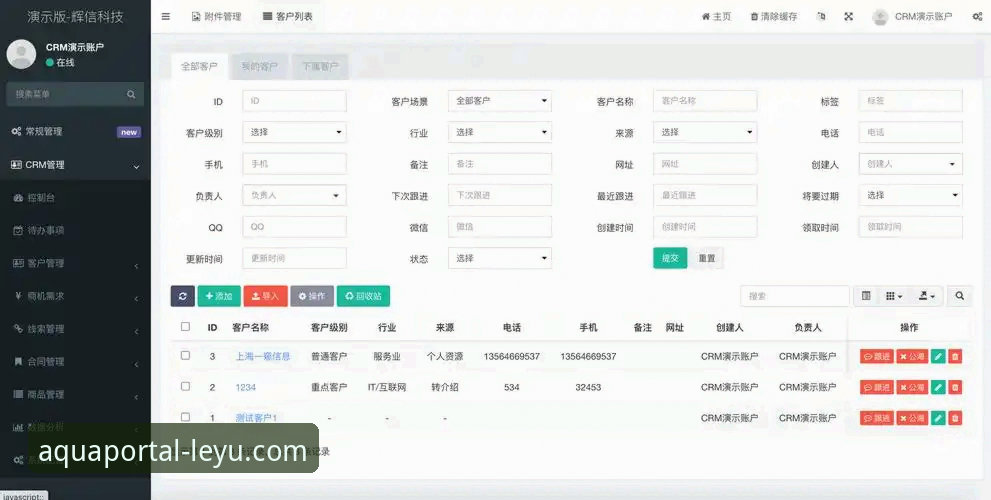Click 公海 button for customer 1234

point(912,387)
